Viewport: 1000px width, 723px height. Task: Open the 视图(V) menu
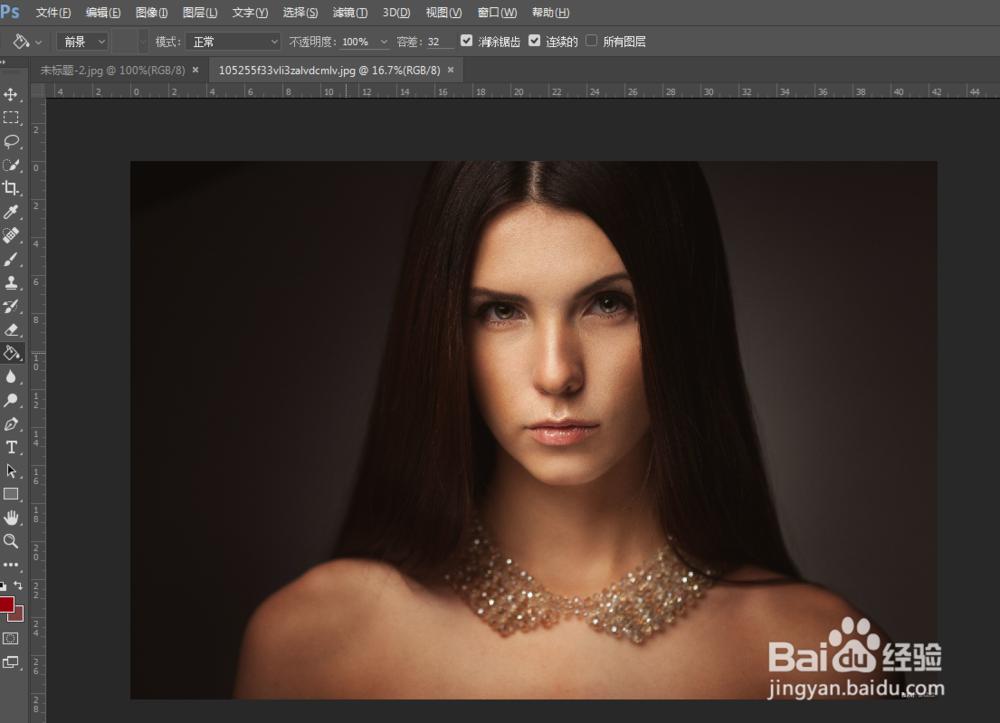point(444,12)
